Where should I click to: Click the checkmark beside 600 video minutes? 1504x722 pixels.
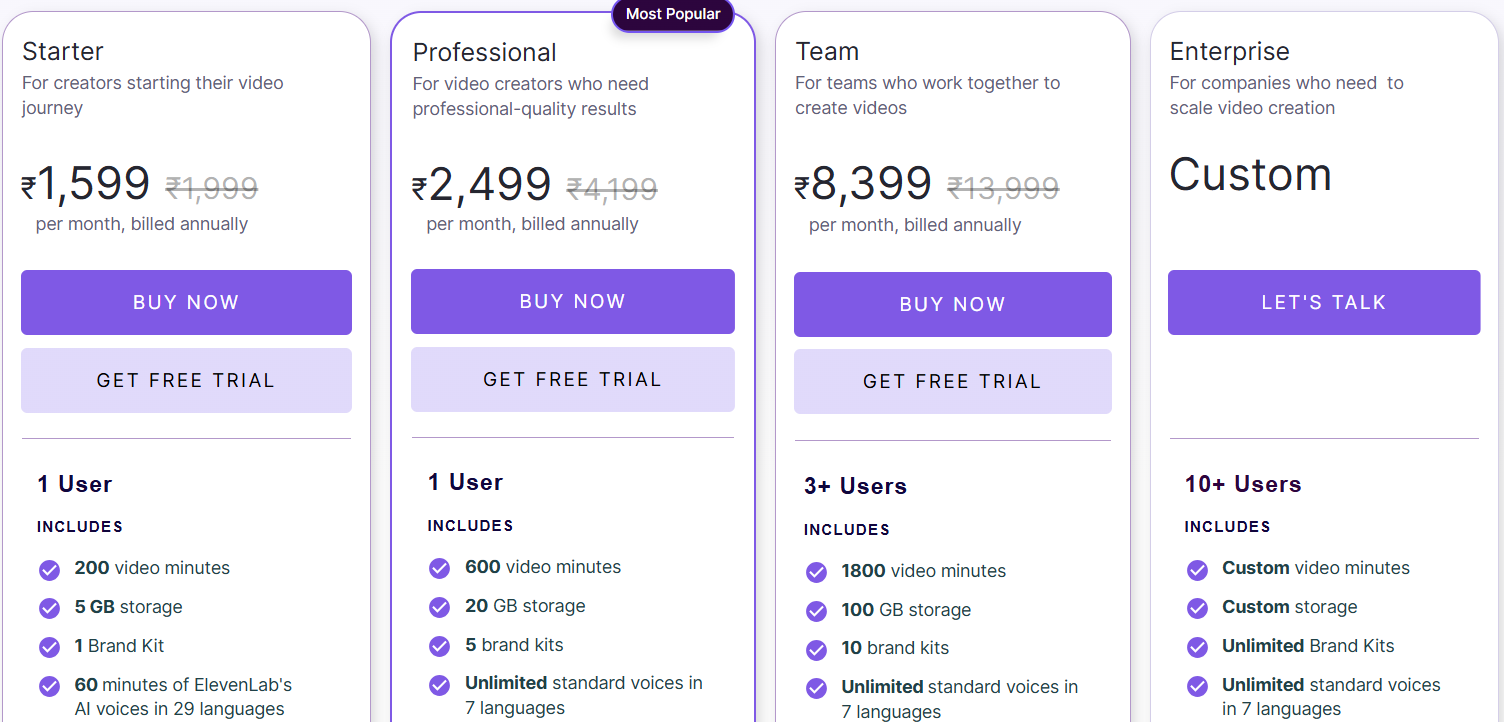(439, 567)
